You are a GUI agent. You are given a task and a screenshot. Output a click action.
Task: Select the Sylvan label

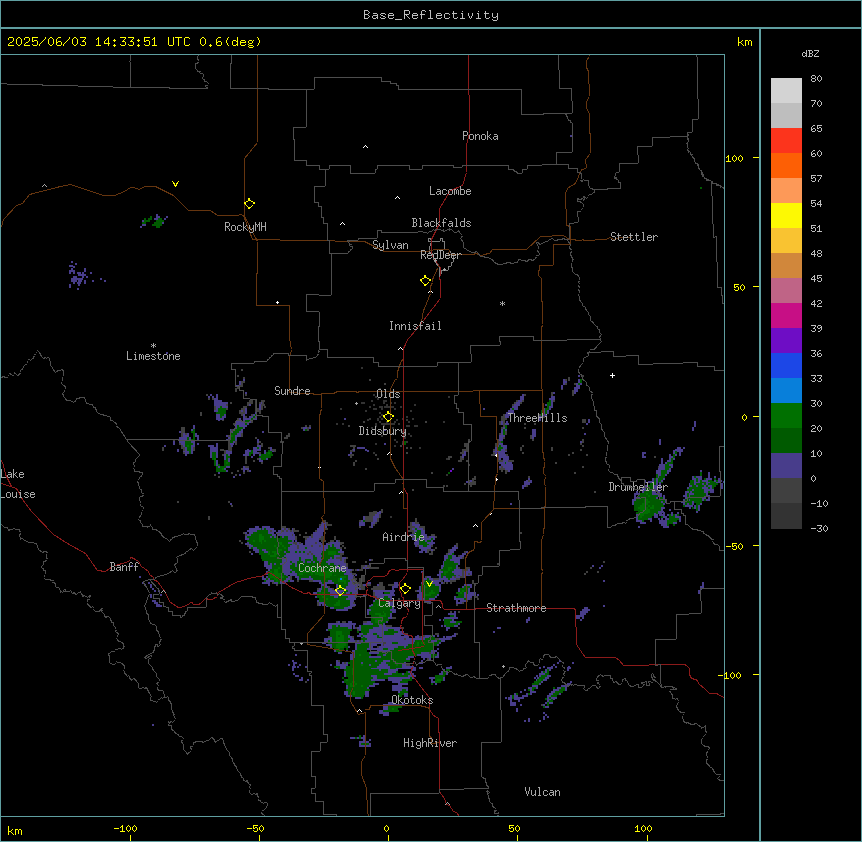(390, 245)
